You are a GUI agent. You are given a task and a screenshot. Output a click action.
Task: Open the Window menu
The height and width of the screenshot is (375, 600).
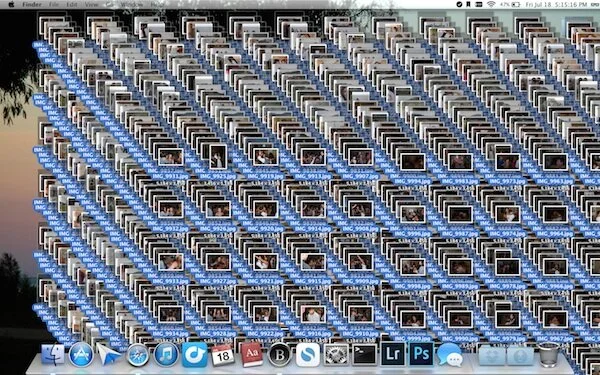tap(132, 4)
